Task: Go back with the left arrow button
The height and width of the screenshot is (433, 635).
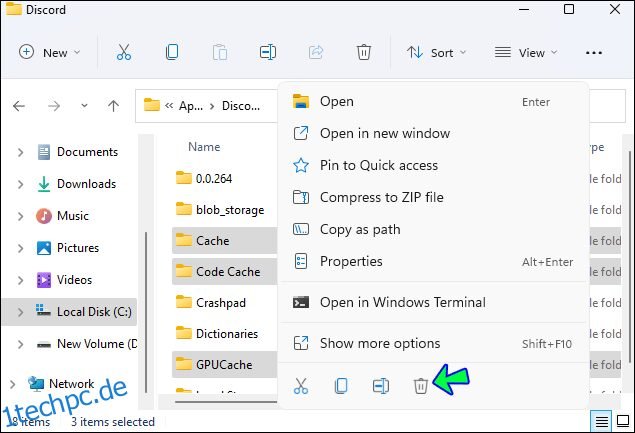Action: tap(19, 106)
